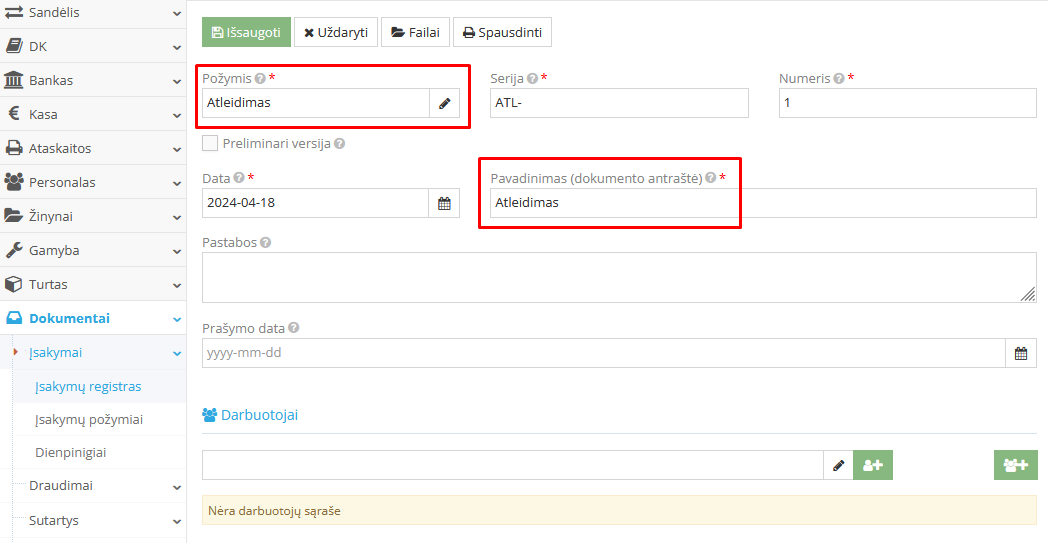Open Dienpinigiai in the sidebar
1048x543 pixels.
tap(70, 452)
